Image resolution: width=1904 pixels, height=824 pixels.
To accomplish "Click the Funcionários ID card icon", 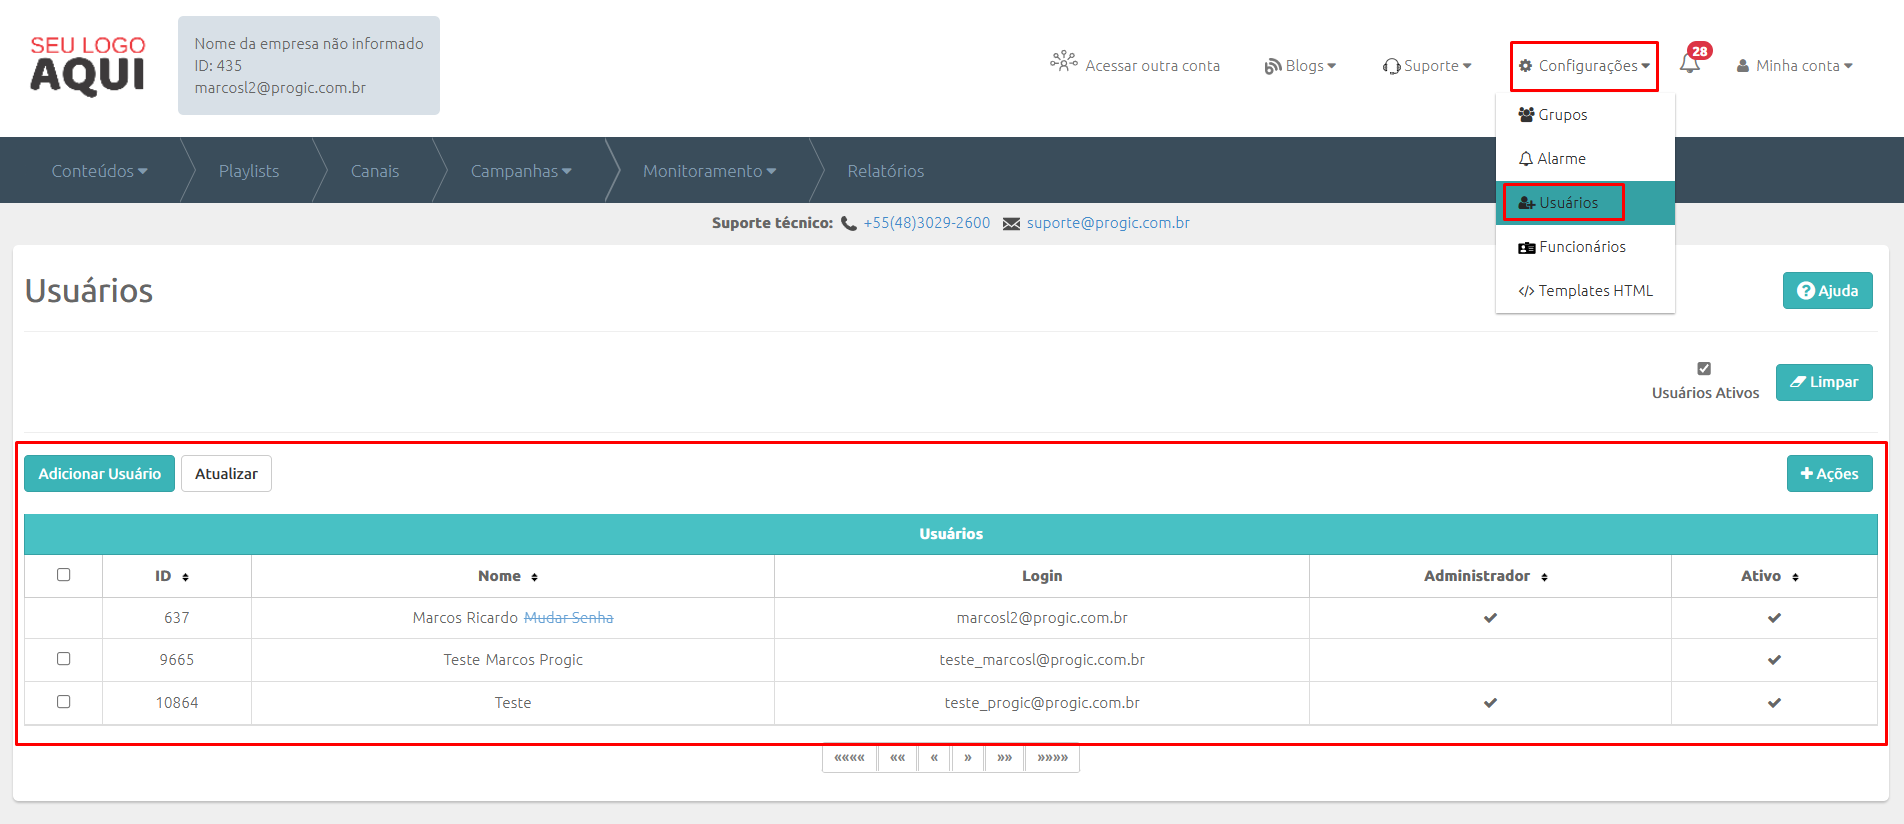I will point(1527,248).
